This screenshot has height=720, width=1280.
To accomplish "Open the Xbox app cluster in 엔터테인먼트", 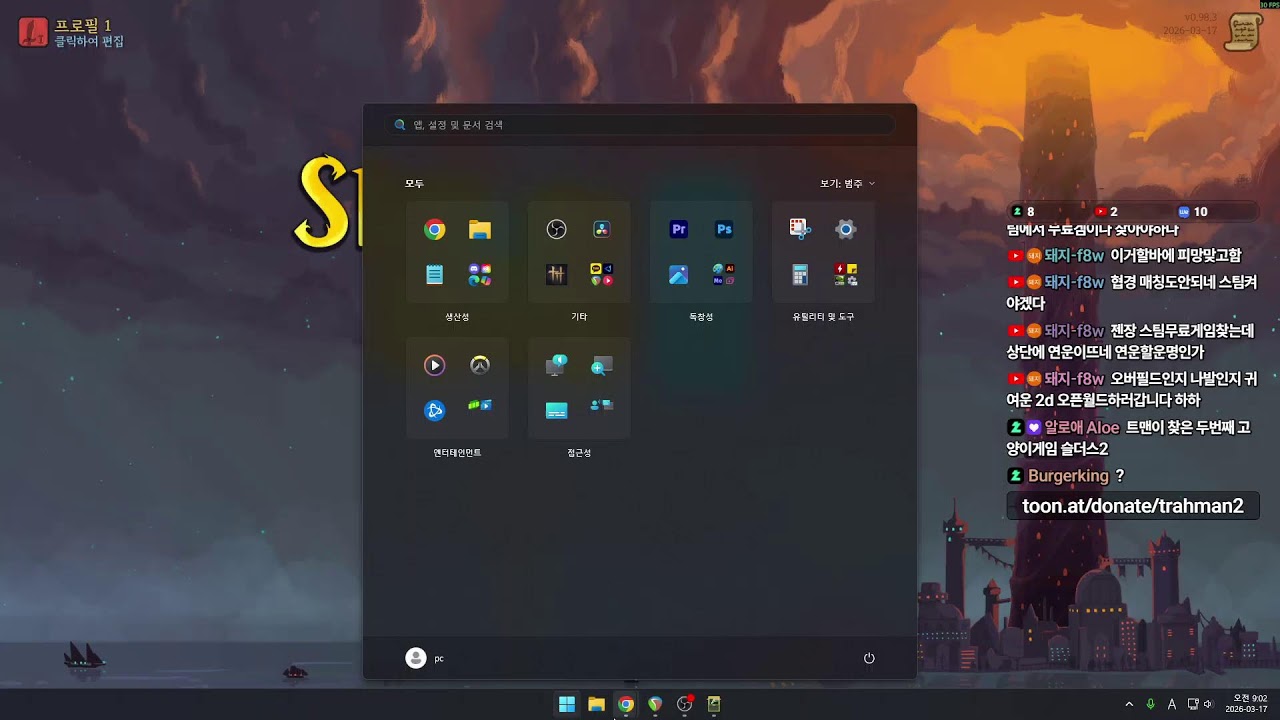I will (480, 406).
